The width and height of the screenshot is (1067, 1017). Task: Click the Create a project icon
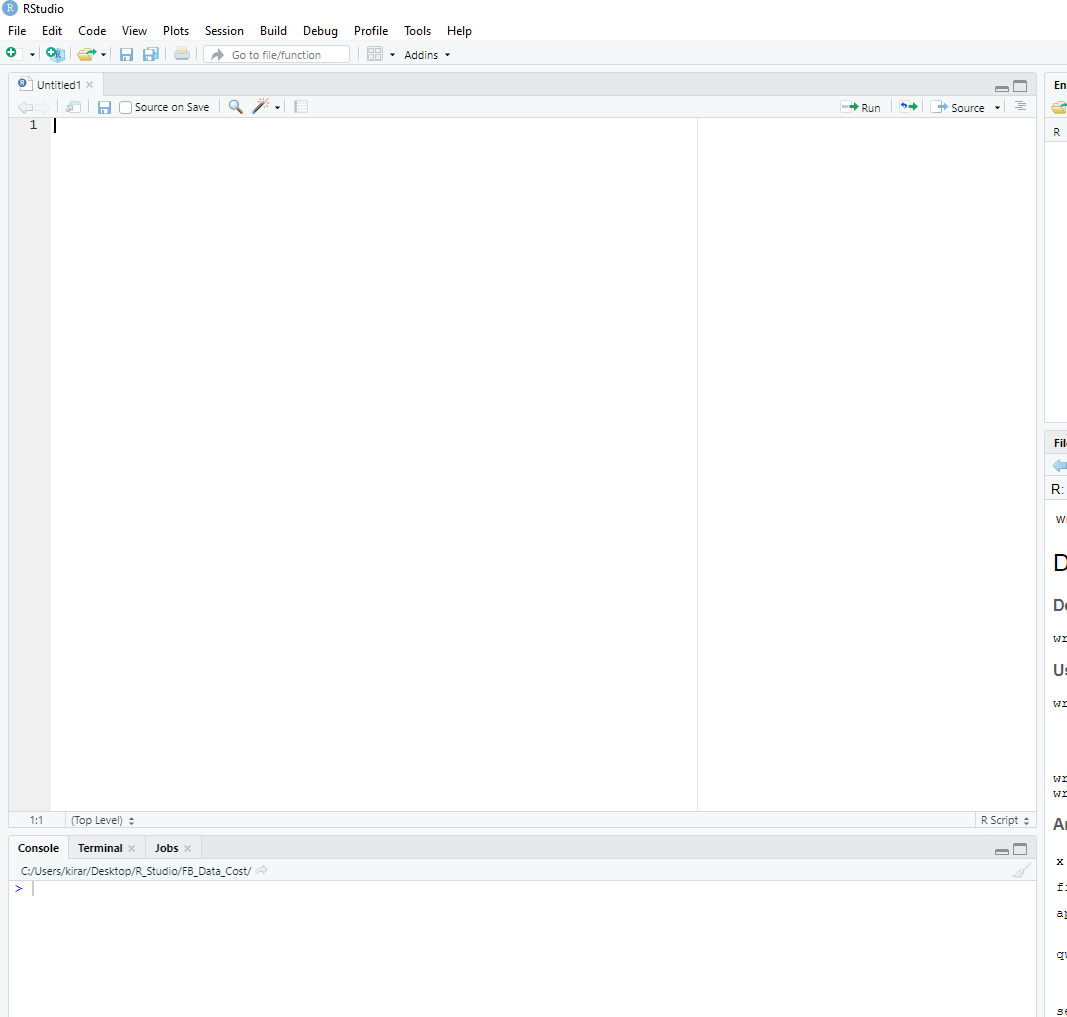[x=55, y=54]
